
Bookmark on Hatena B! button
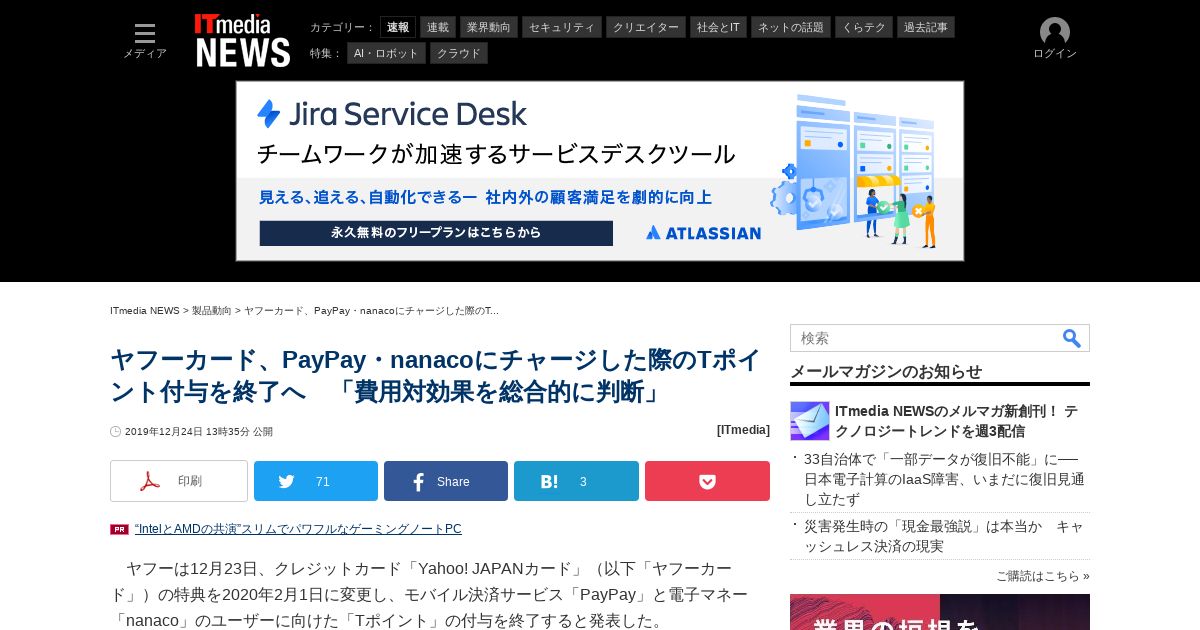click(x=576, y=481)
